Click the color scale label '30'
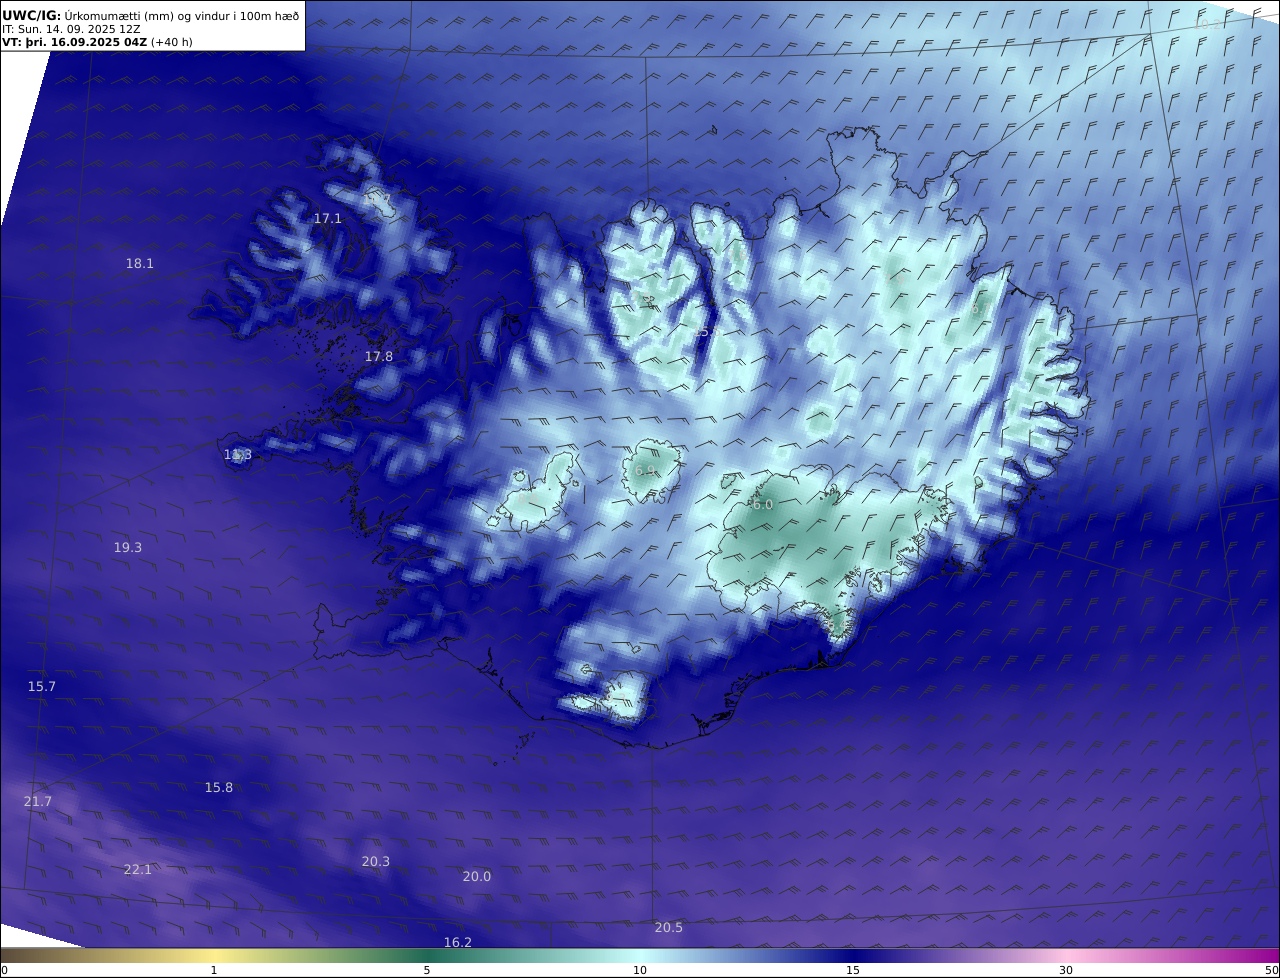This screenshot has width=1280, height=978. tap(1066, 970)
